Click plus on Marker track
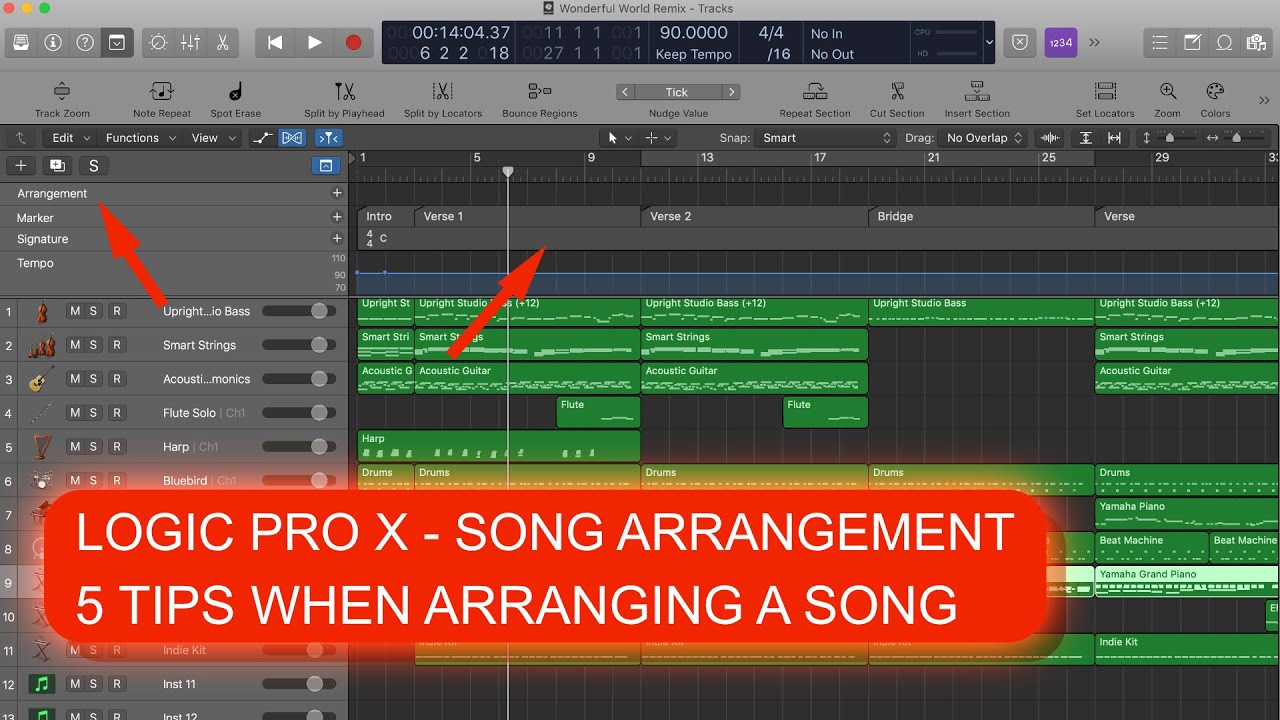 337,217
